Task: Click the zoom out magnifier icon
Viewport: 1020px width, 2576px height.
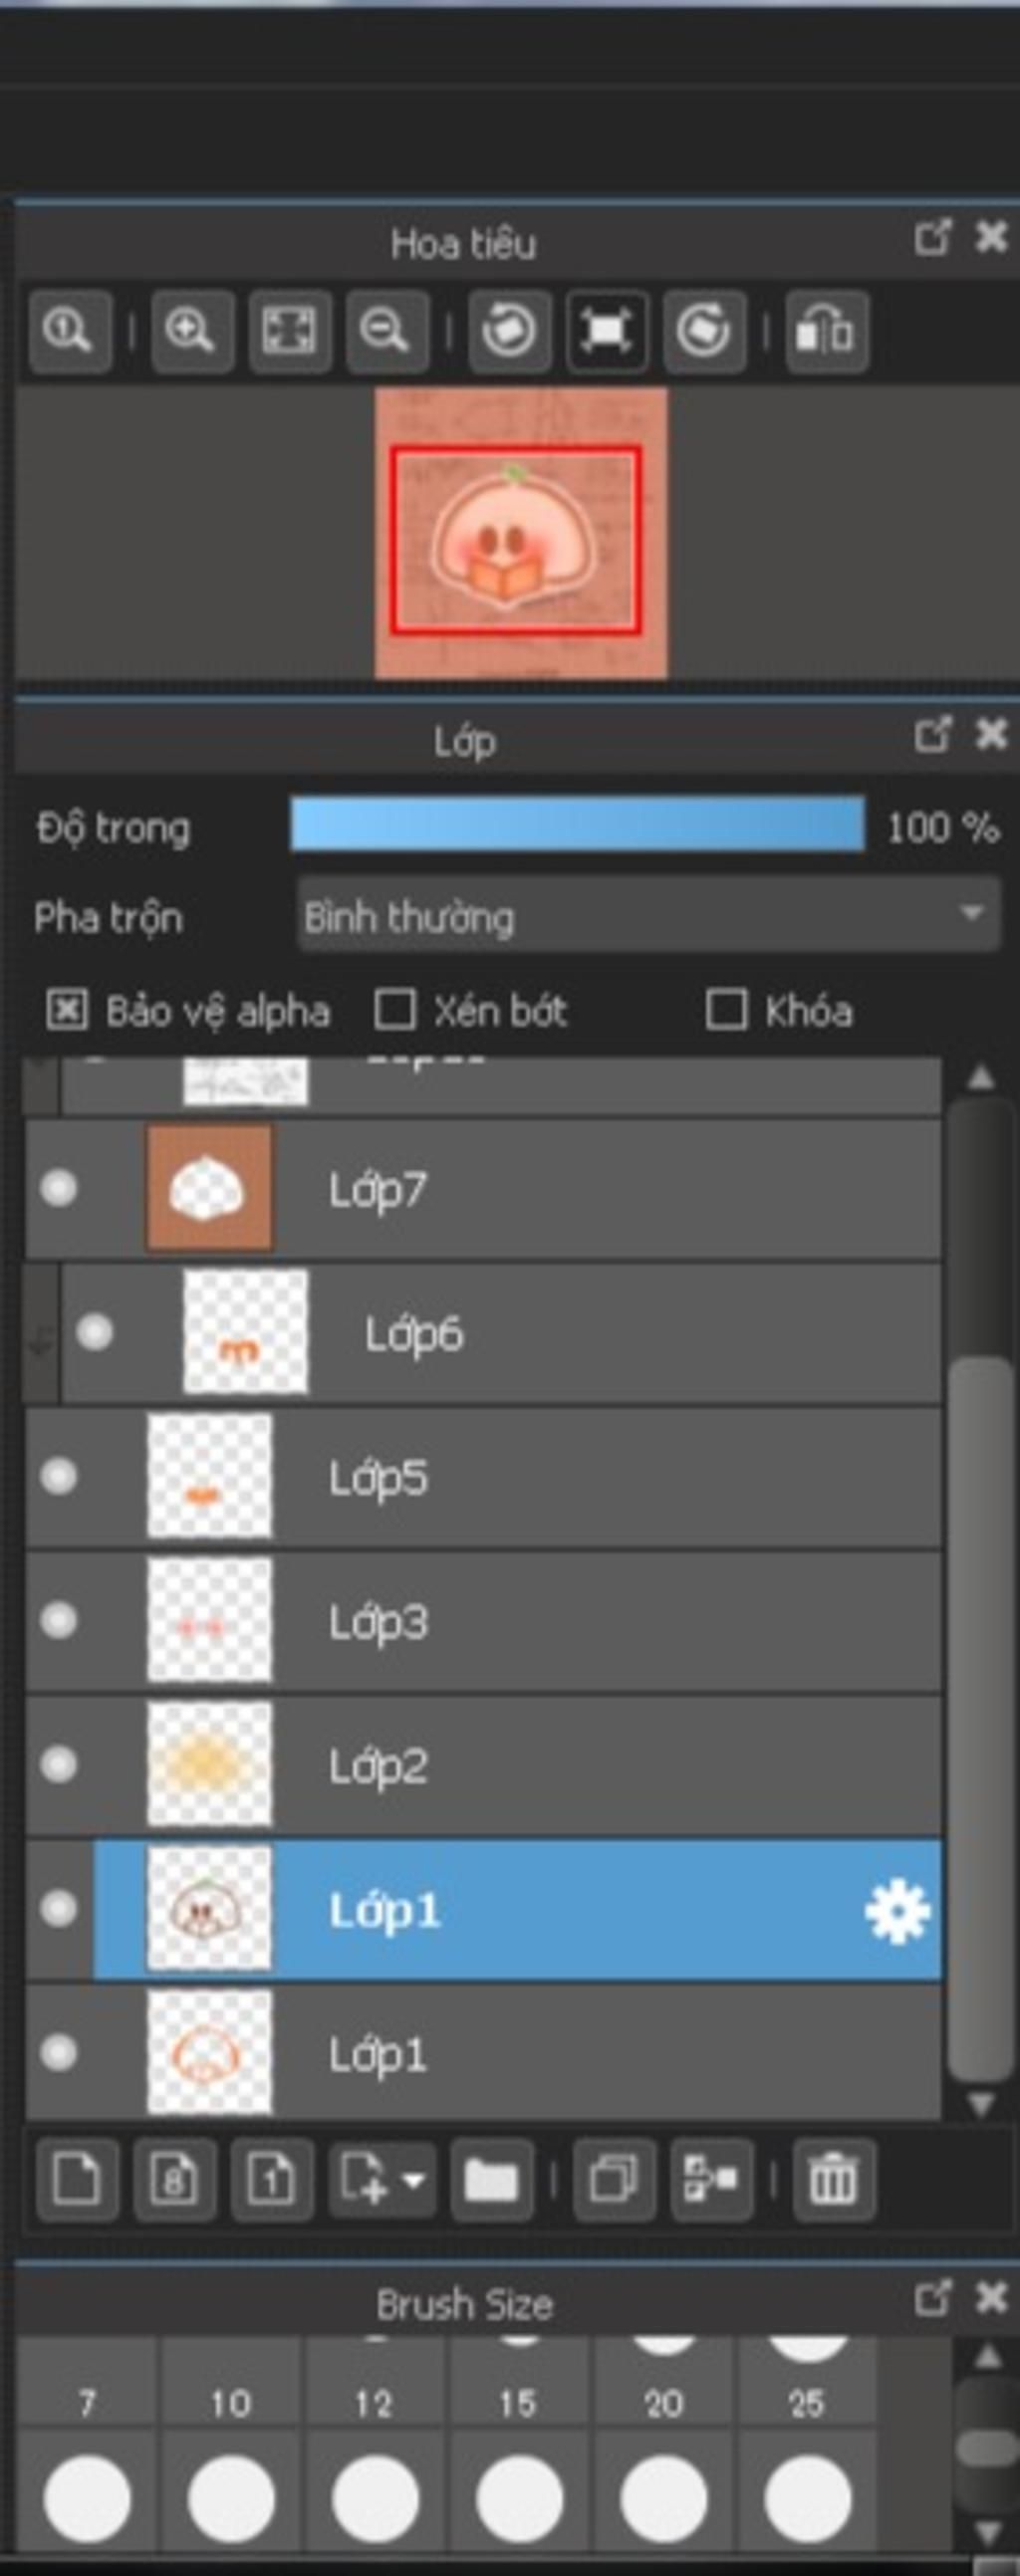Action: pos(387,331)
